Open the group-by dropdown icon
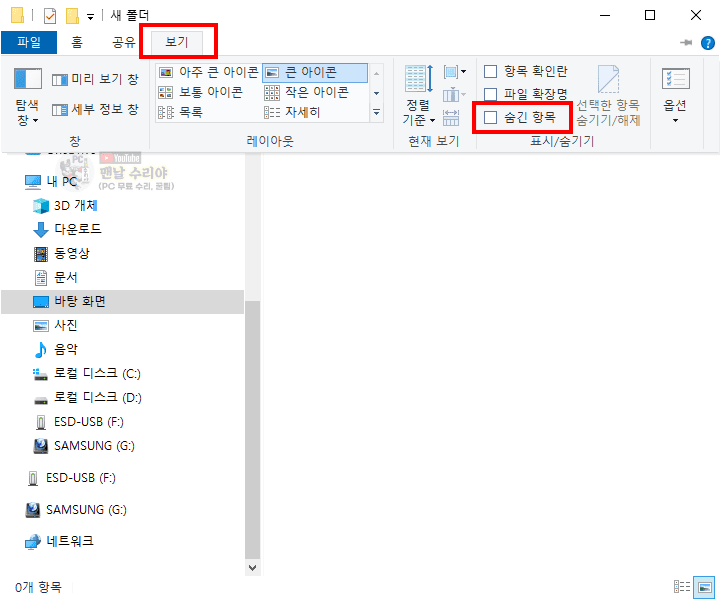The height and width of the screenshot is (600, 720). (x=455, y=72)
